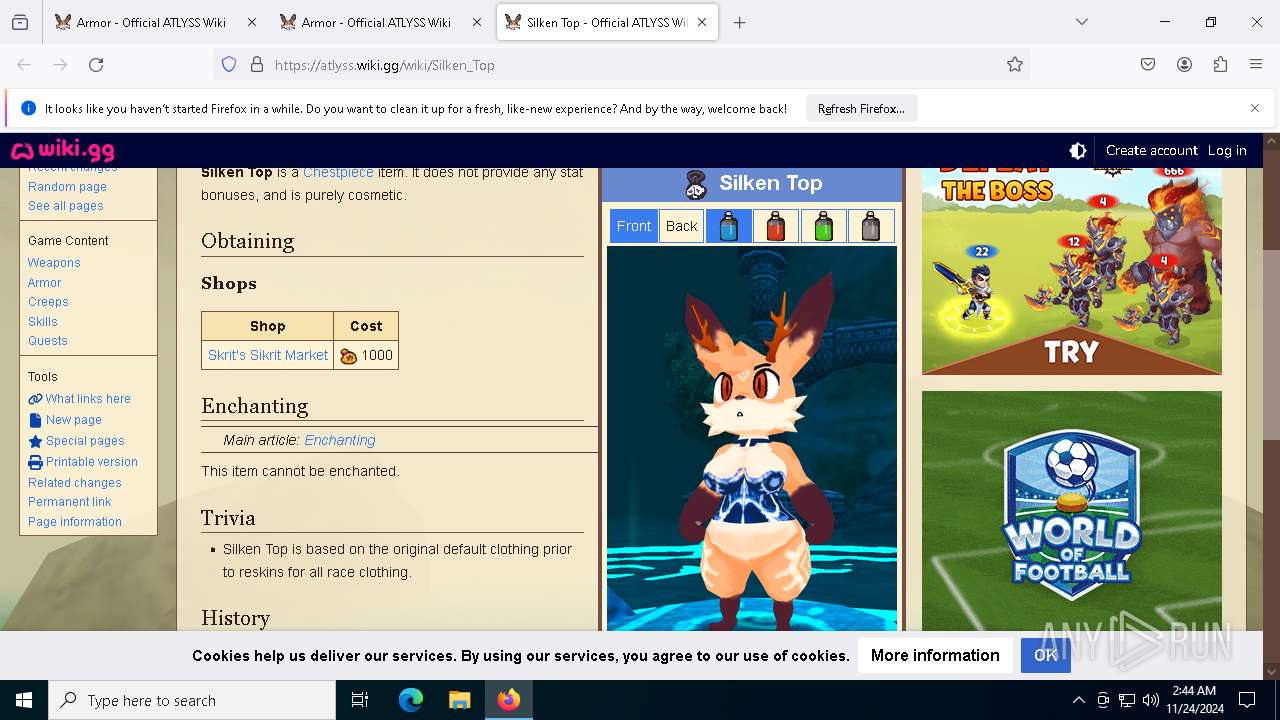Open Permanent link in Tools
The height and width of the screenshot is (720, 1280).
70,502
